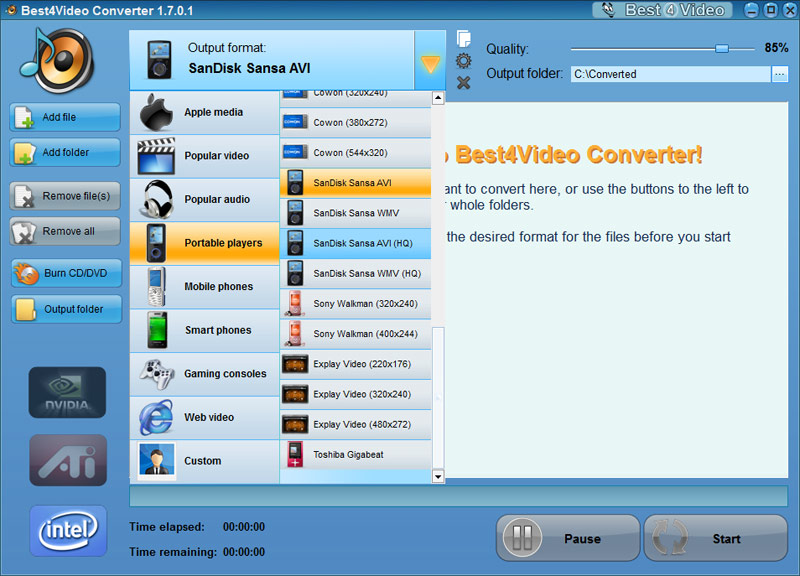Click the Toshiba Gigabeat device icon

(x=295, y=454)
